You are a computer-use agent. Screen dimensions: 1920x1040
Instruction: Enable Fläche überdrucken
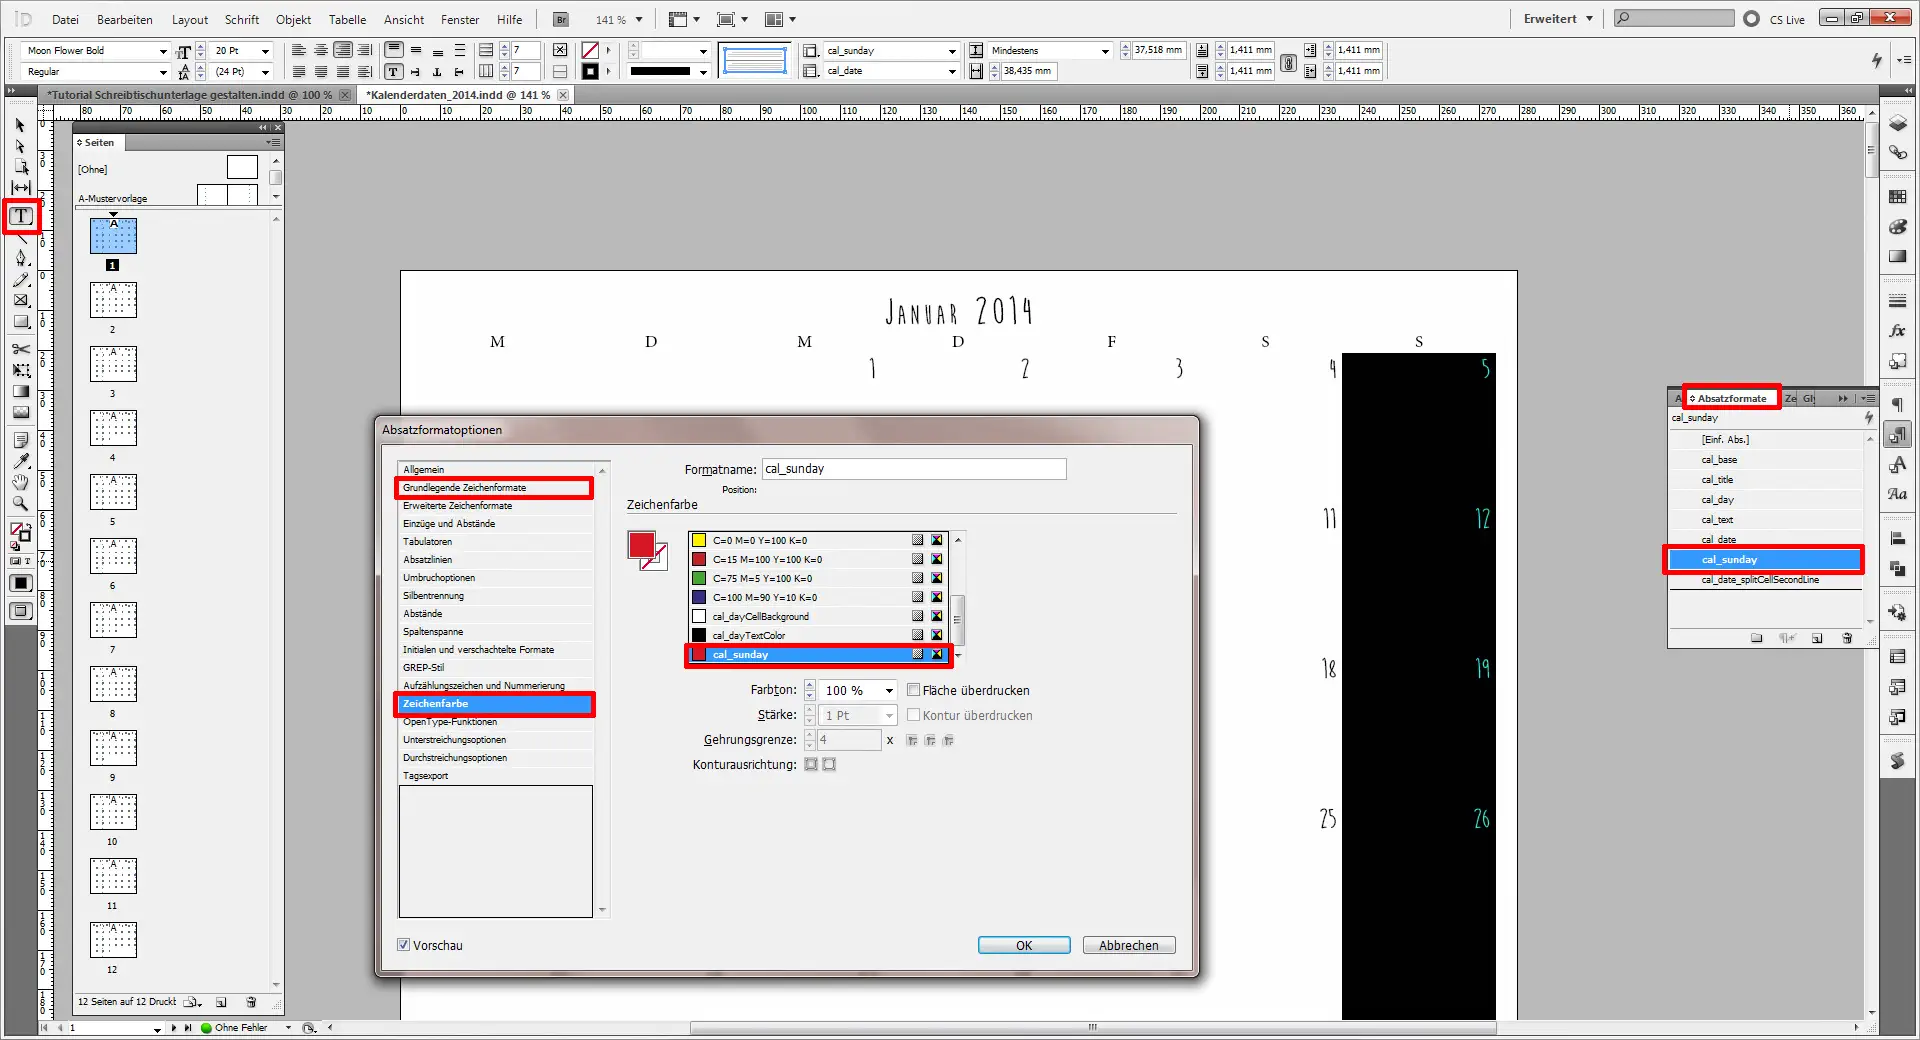point(914,689)
